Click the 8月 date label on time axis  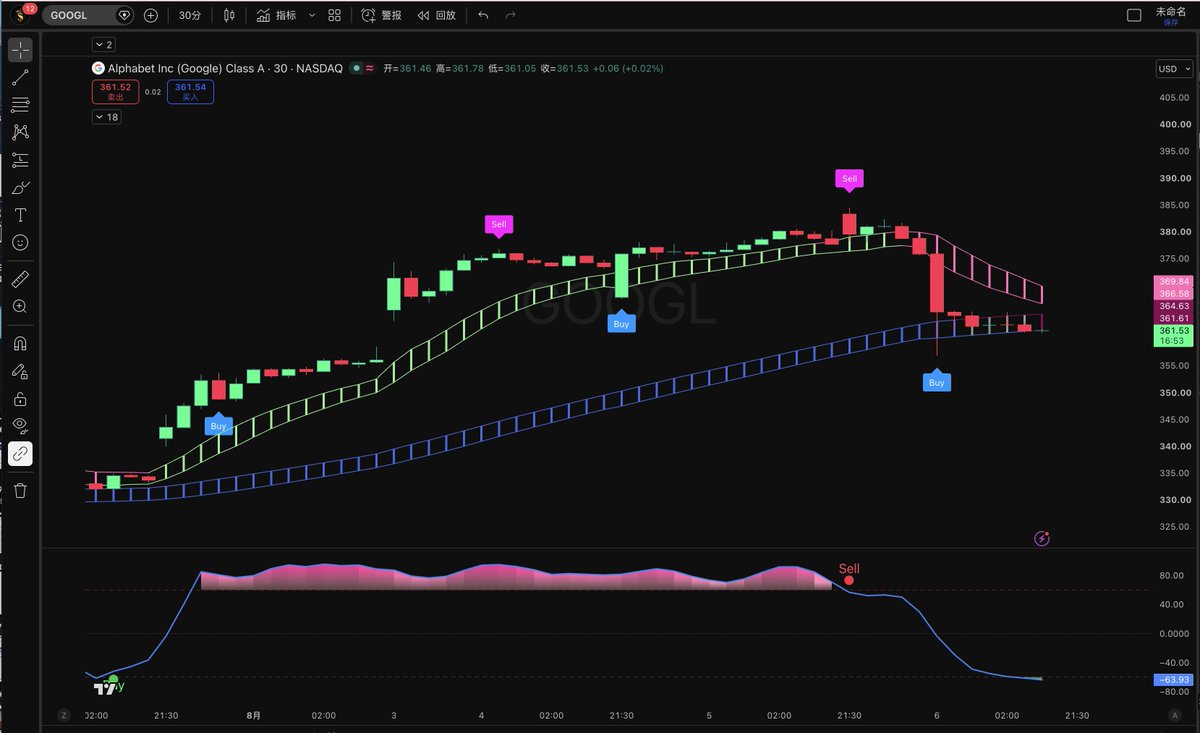point(254,715)
